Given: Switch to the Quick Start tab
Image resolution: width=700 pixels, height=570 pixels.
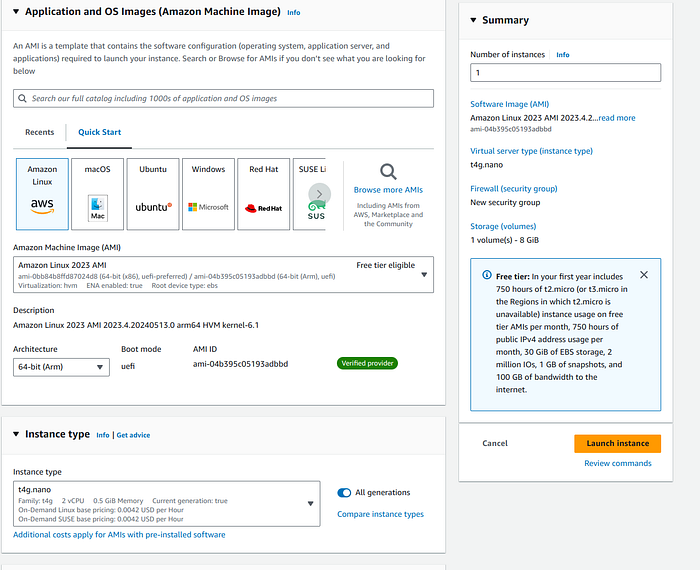Looking at the screenshot, I should (x=99, y=132).
